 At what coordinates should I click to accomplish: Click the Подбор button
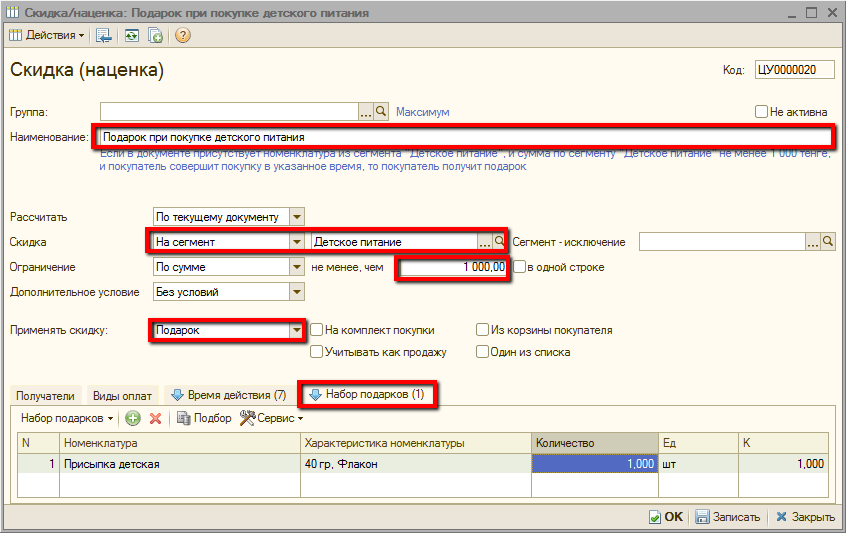(204, 418)
